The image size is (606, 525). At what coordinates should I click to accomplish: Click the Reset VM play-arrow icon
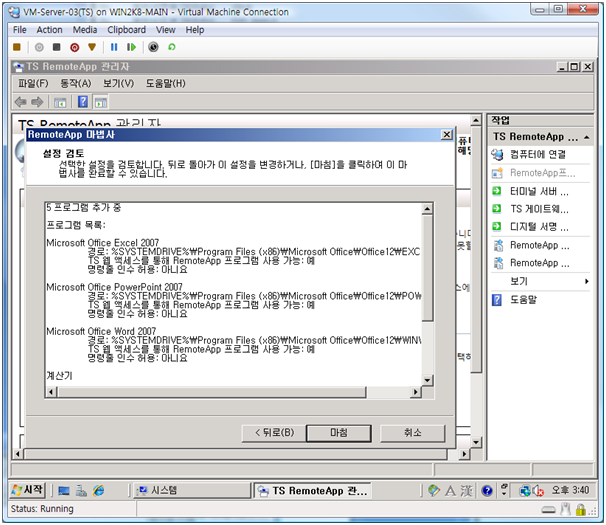pos(131,47)
